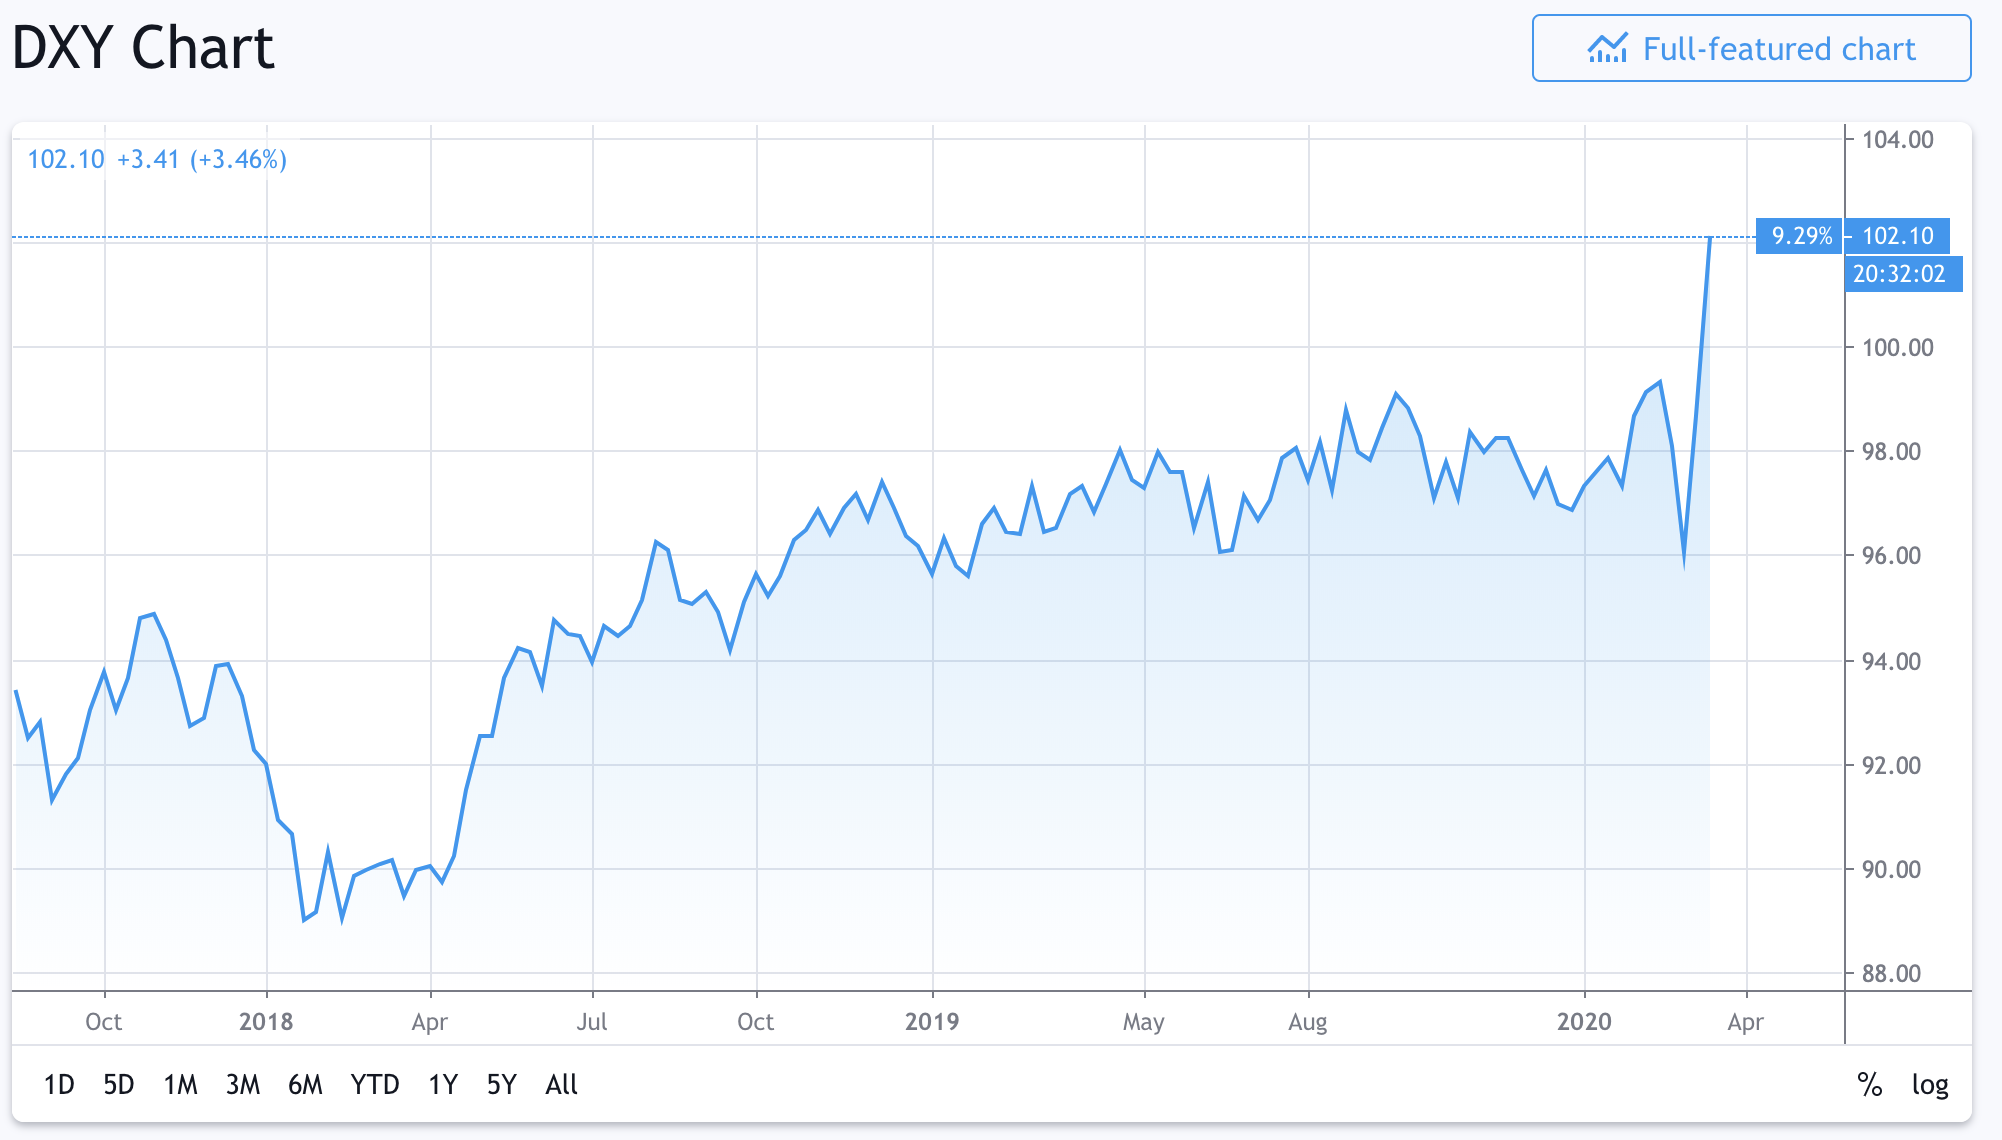Click the 102.10 current price label
This screenshot has width=2002, height=1140.
tap(1897, 236)
